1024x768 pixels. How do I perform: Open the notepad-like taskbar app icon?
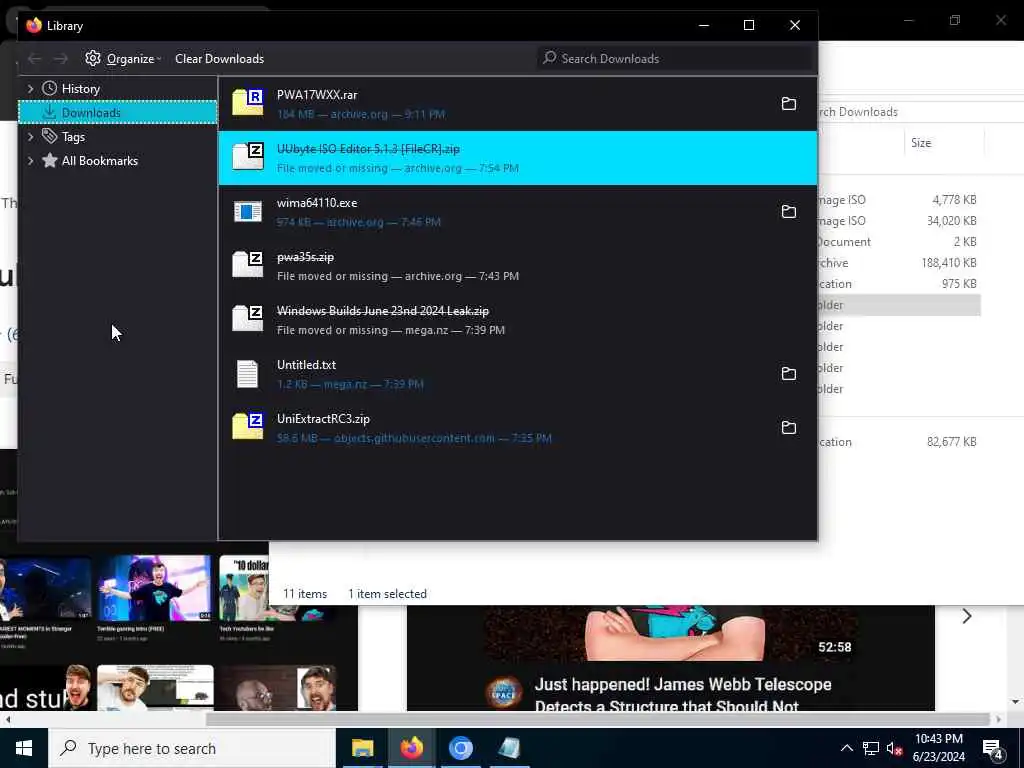tap(509, 748)
